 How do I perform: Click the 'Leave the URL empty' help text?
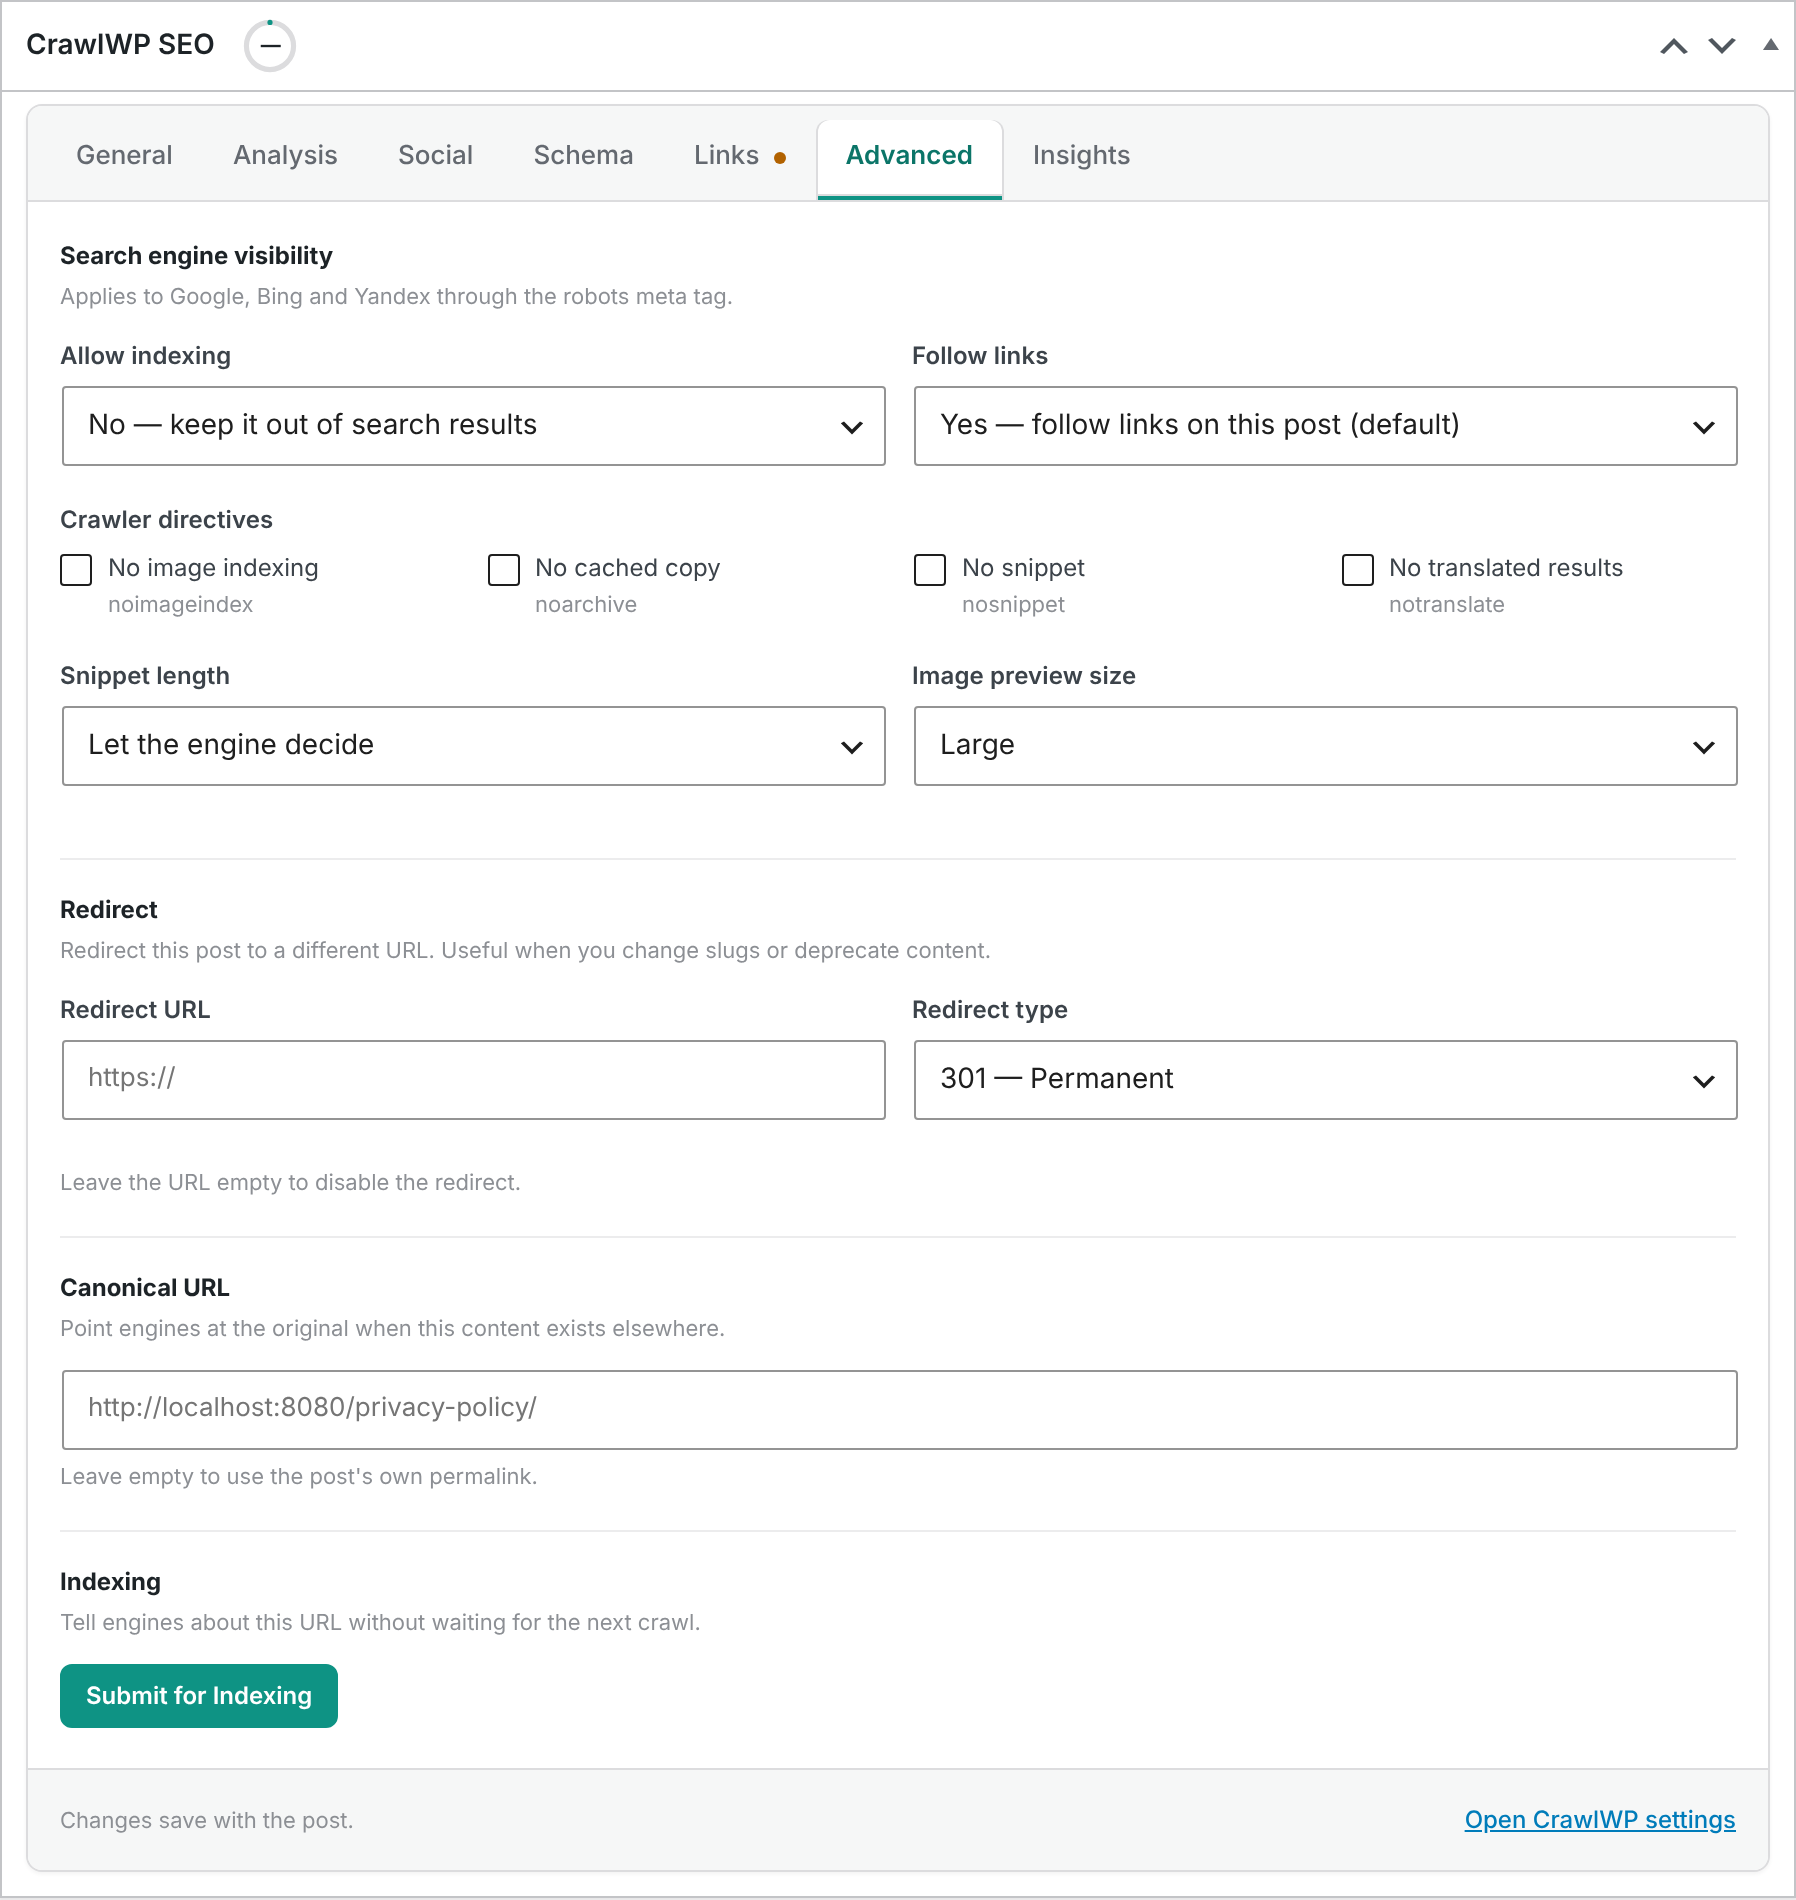(290, 1183)
